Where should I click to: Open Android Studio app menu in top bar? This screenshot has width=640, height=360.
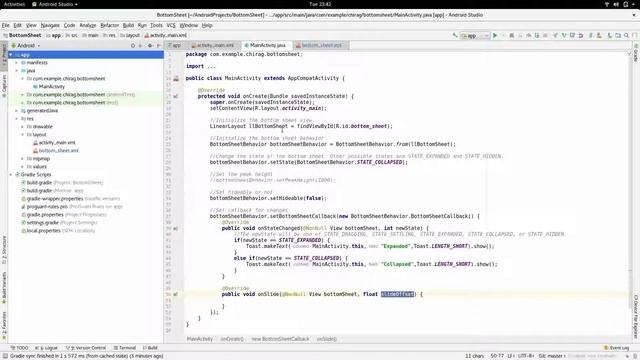(x=55, y=4)
